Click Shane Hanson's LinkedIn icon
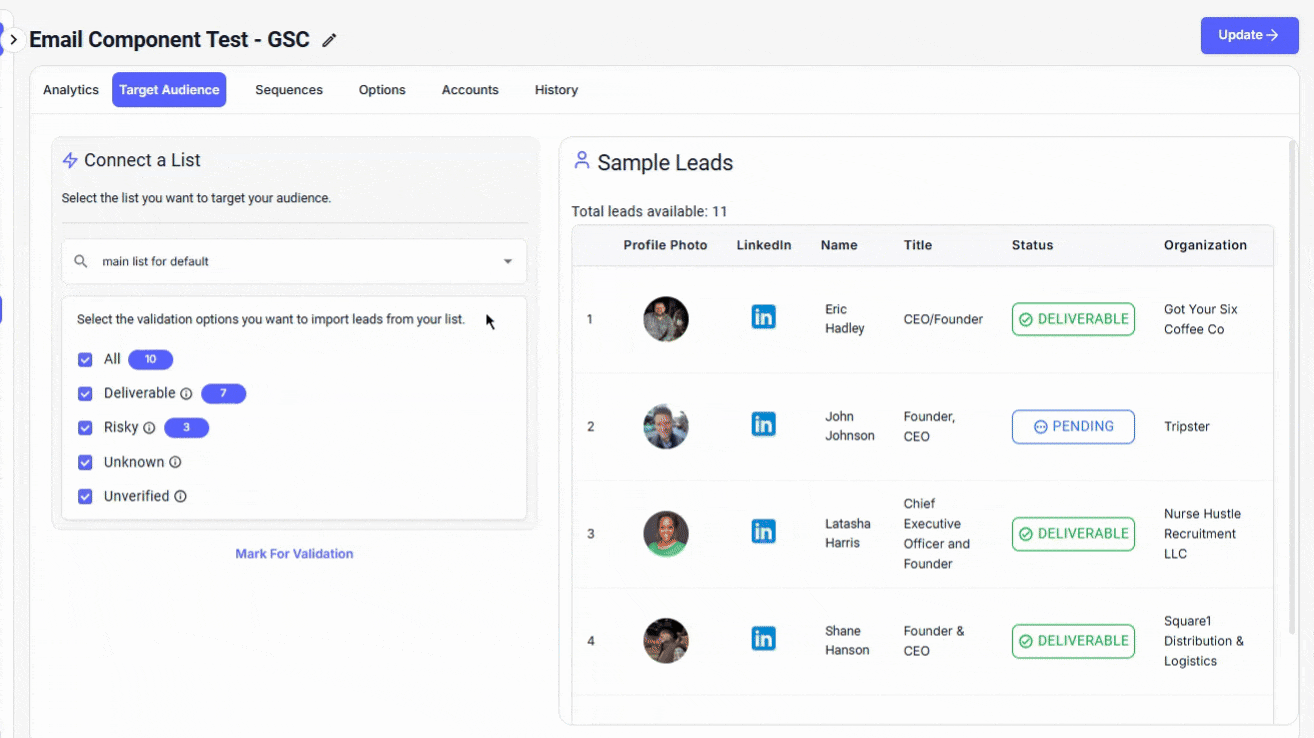 pos(763,639)
